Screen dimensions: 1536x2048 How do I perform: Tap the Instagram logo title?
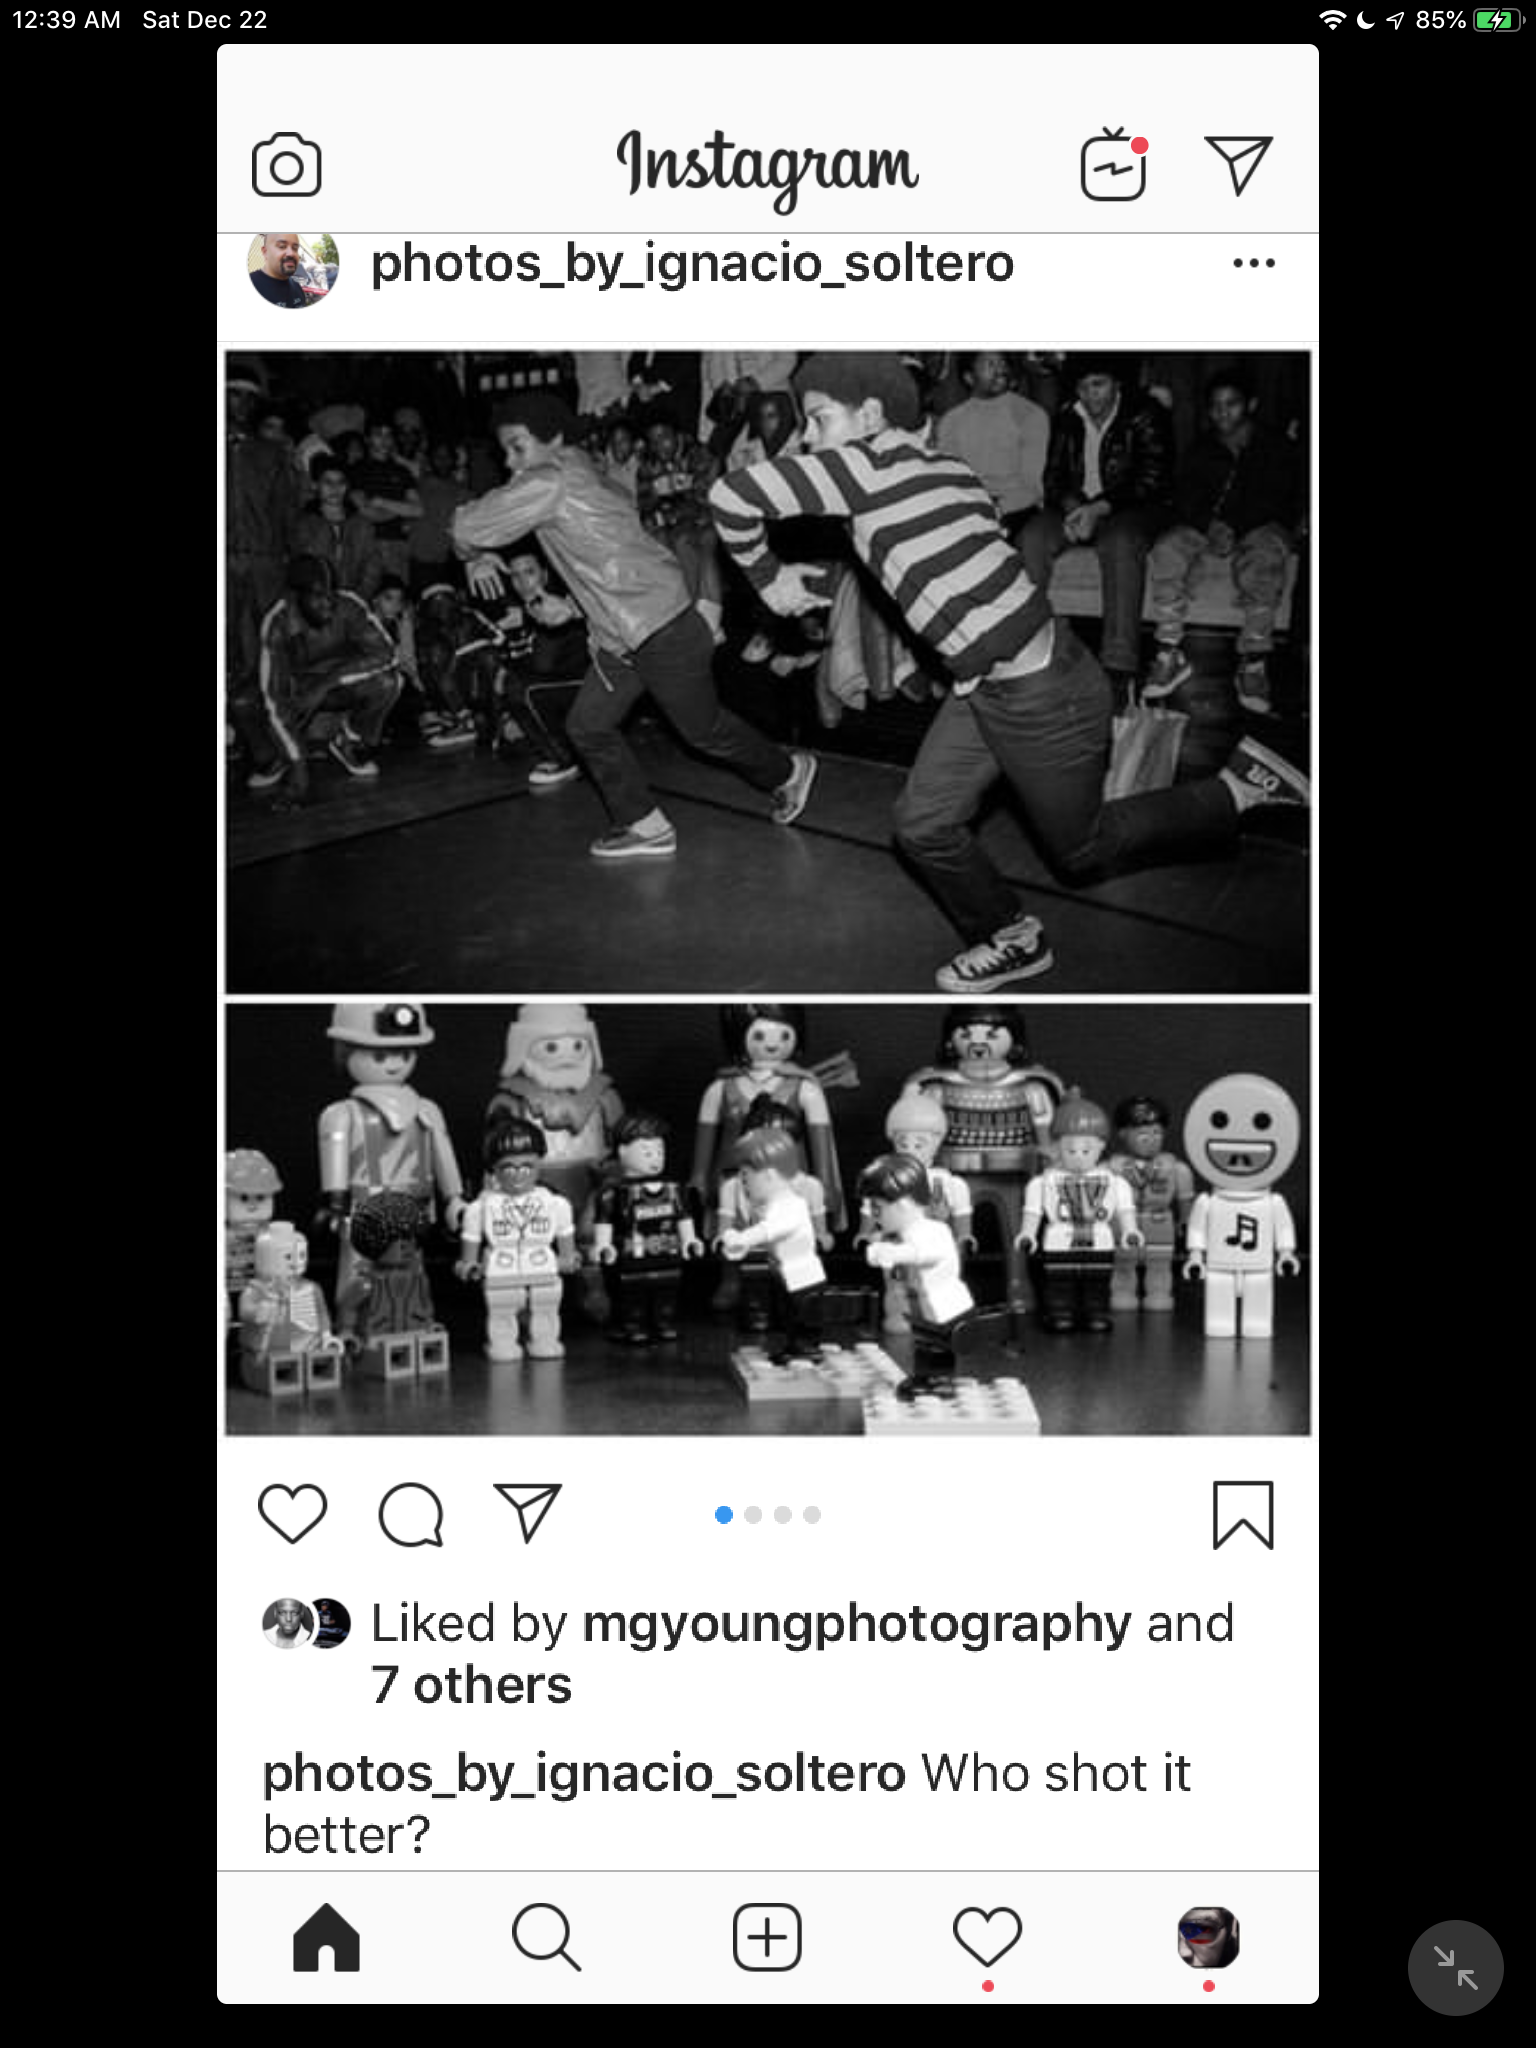[767, 166]
